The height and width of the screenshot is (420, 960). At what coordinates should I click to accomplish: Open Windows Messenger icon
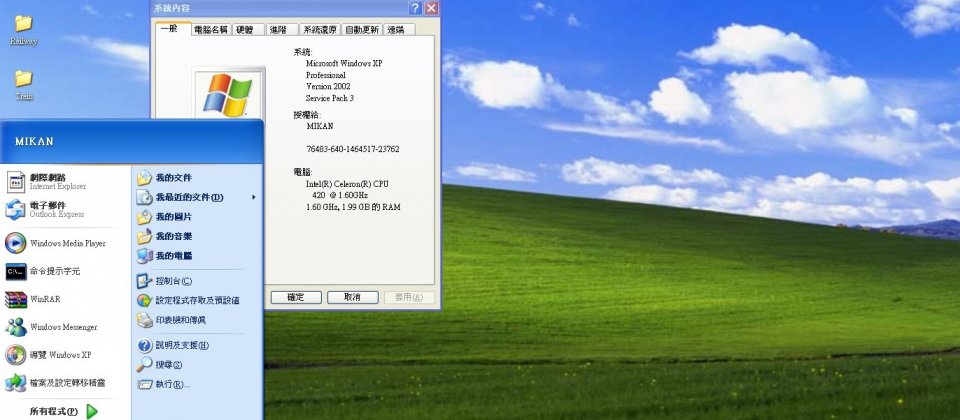point(16,327)
